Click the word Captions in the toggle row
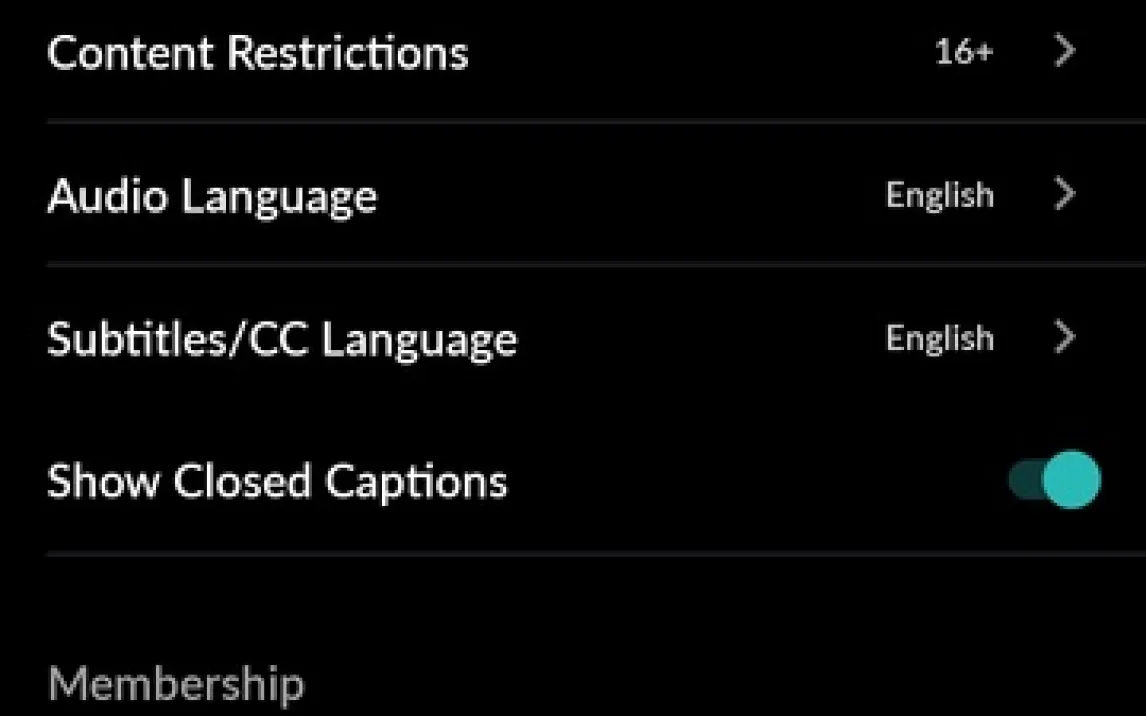The height and width of the screenshot is (716, 1146). tap(416, 483)
